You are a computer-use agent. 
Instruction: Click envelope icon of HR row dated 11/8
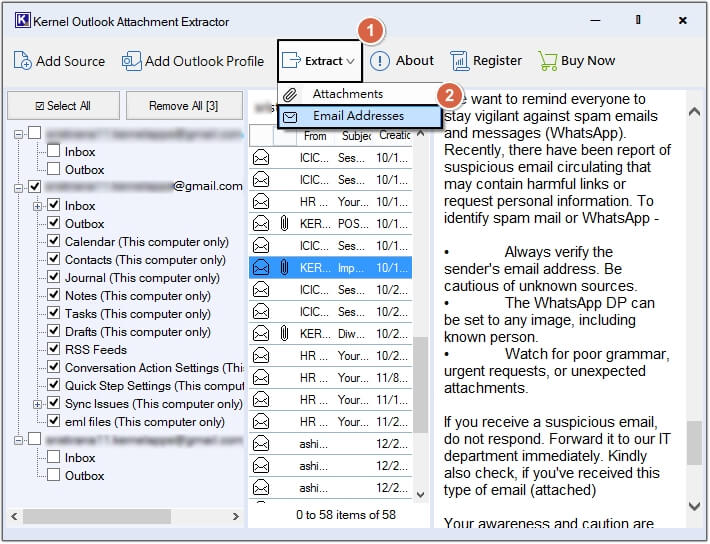(x=261, y=377)
